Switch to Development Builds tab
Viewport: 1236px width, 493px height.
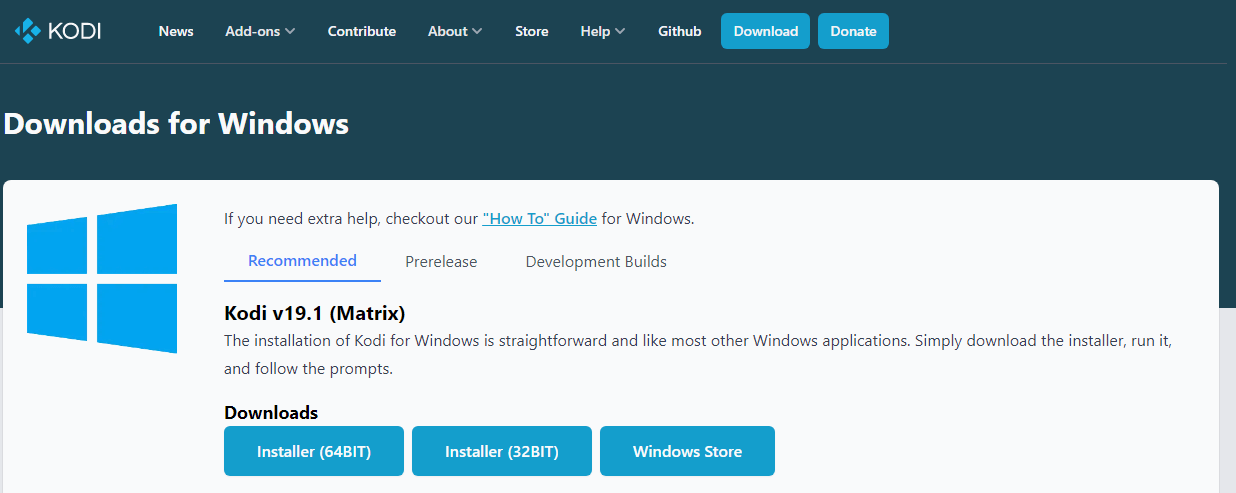coord(596,262)
